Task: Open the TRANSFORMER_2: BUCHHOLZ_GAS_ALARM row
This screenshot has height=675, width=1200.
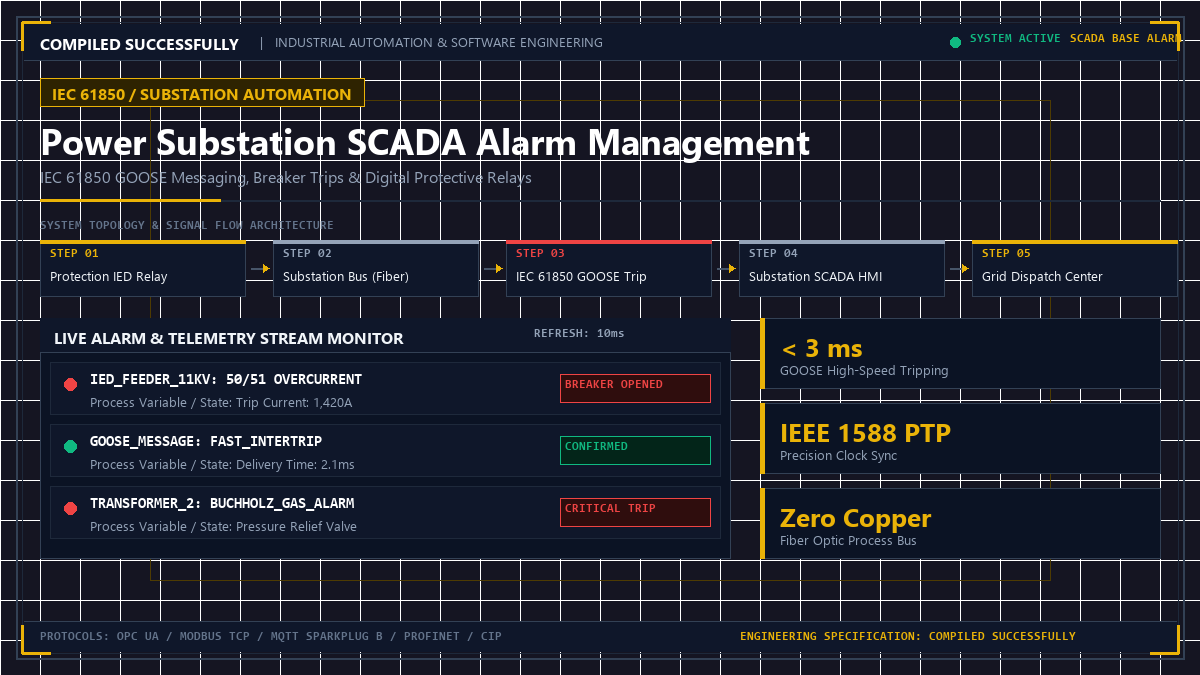Action: click(385, 513)
